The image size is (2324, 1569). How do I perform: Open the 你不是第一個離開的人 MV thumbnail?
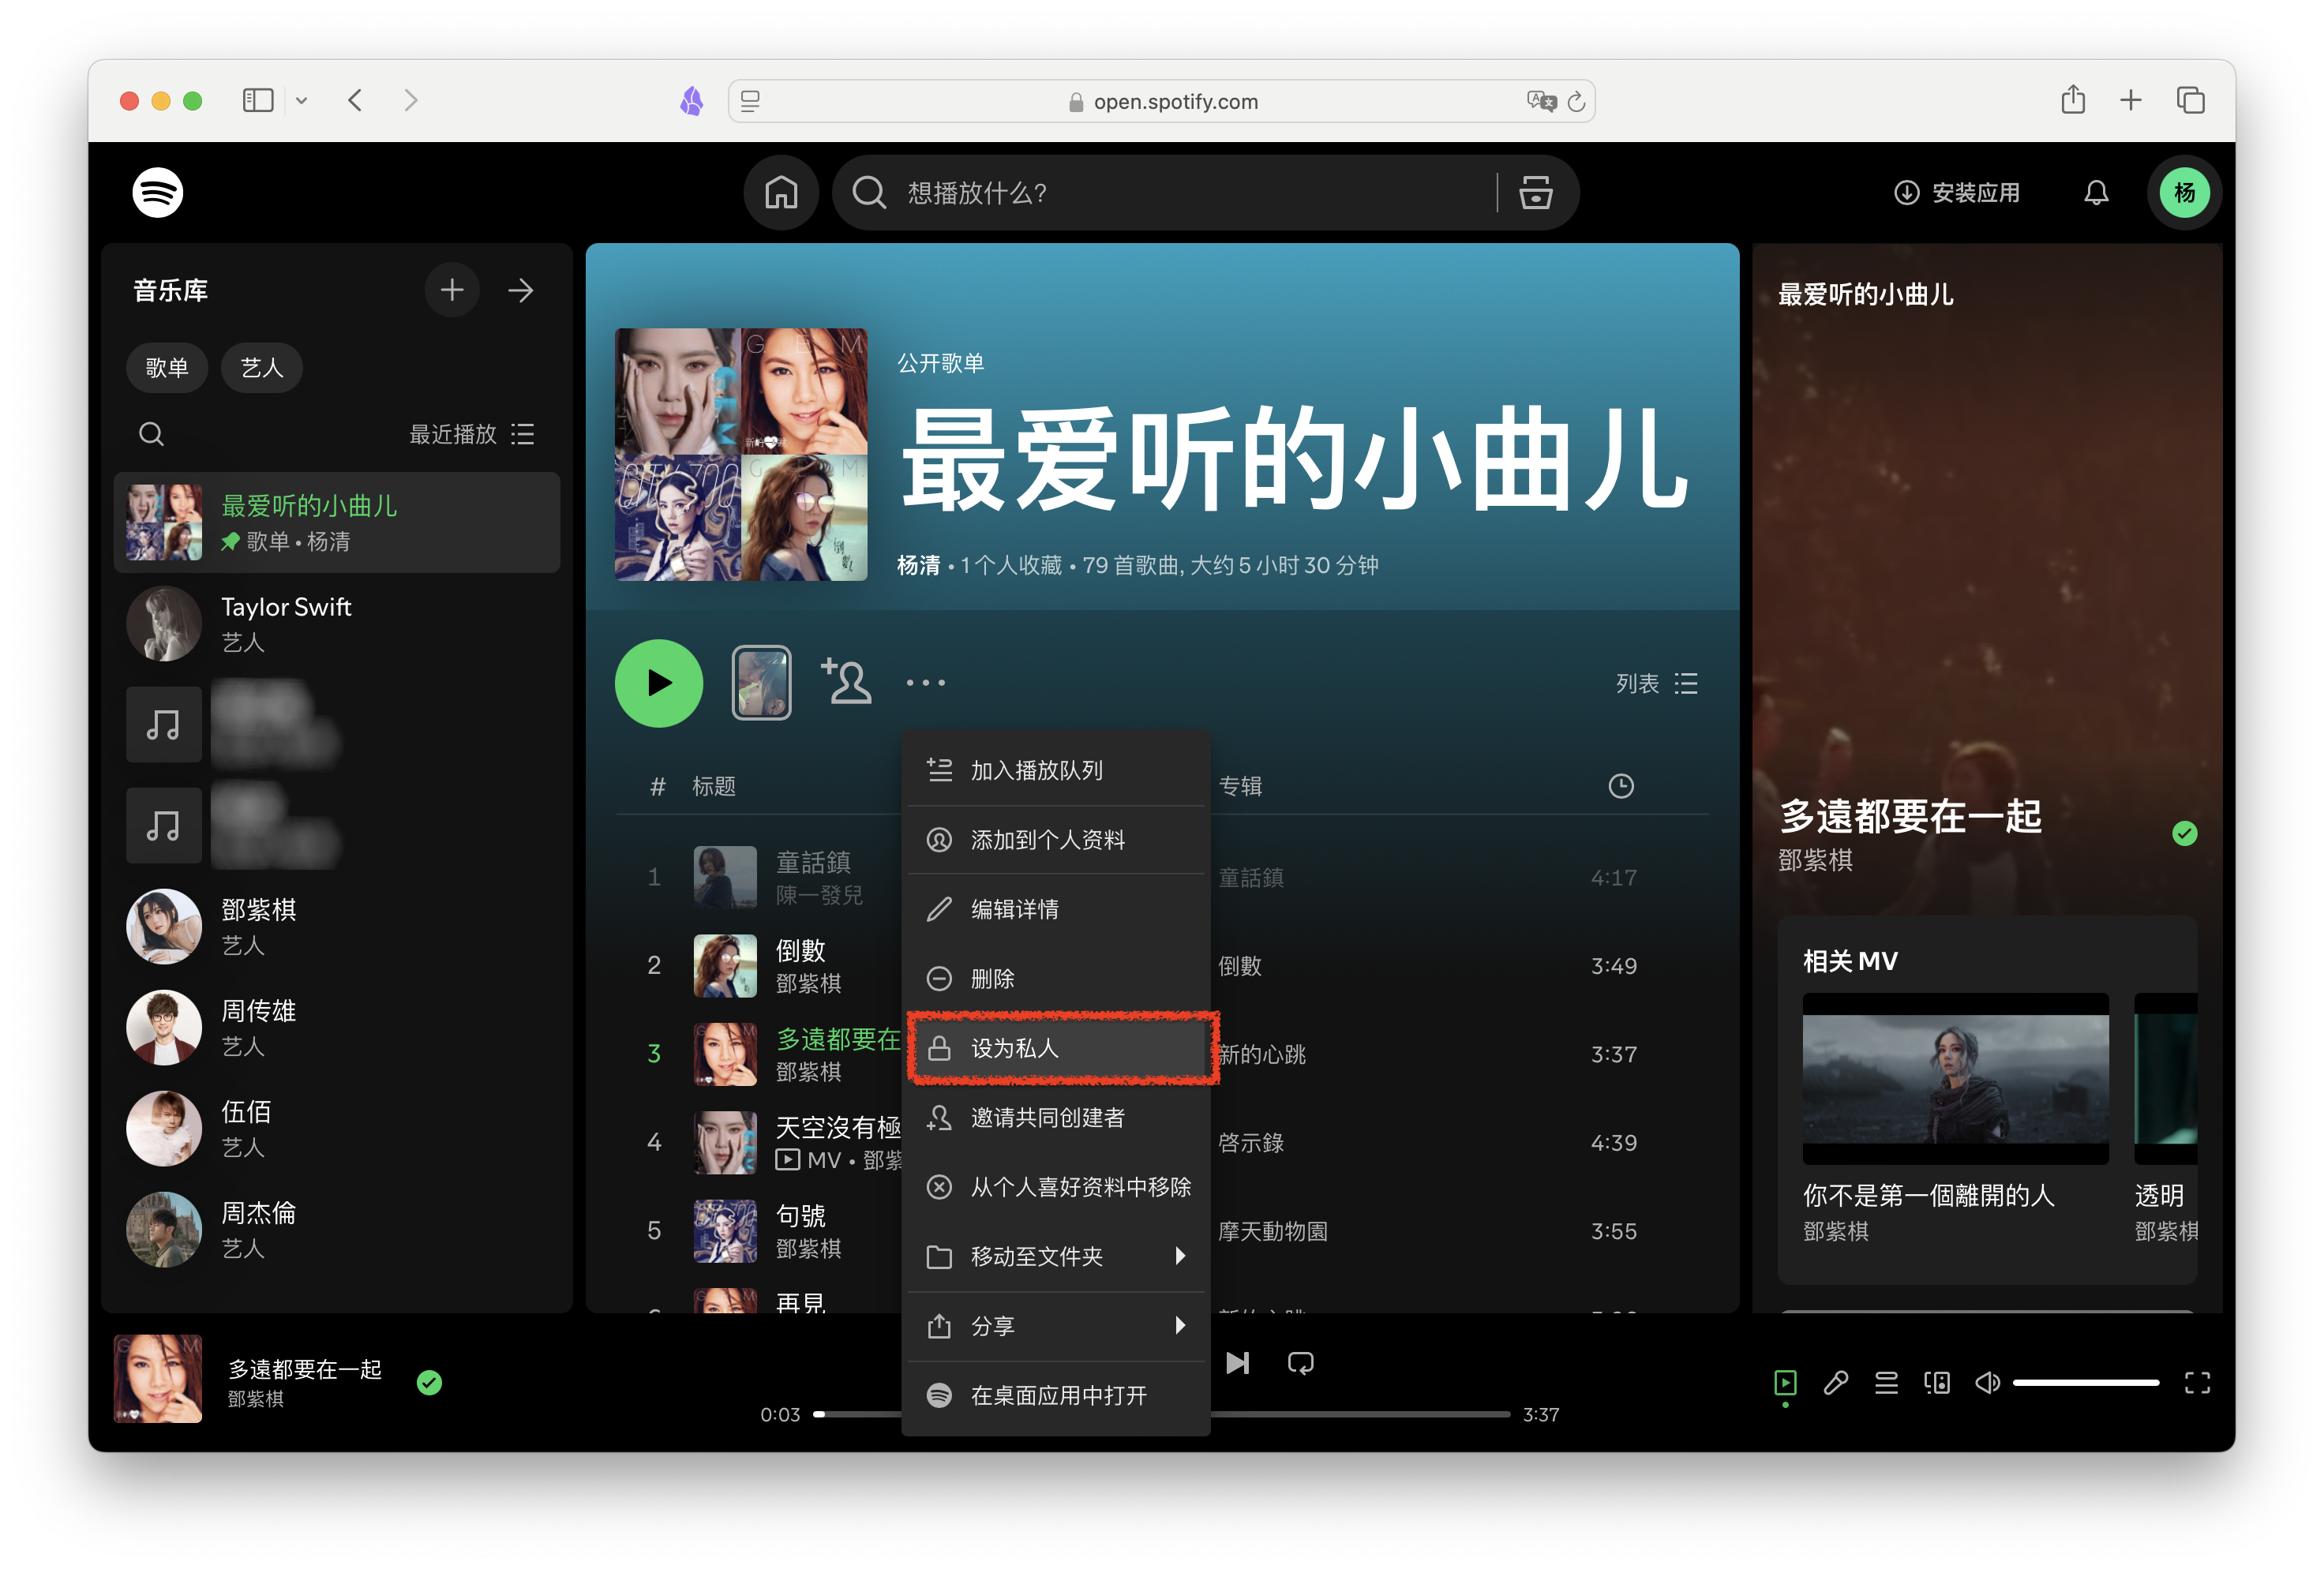(1955, 1079)
